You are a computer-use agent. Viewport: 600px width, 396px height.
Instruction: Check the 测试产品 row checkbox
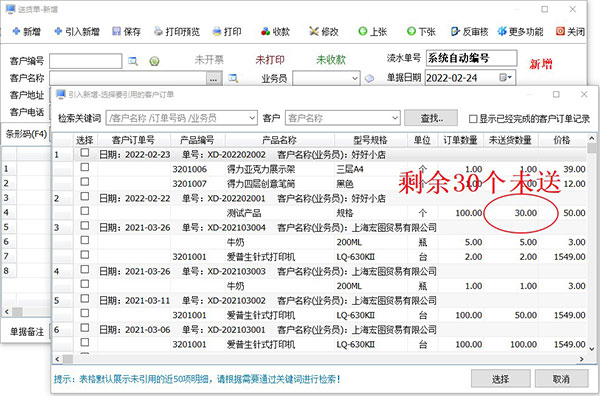(85, 211)
